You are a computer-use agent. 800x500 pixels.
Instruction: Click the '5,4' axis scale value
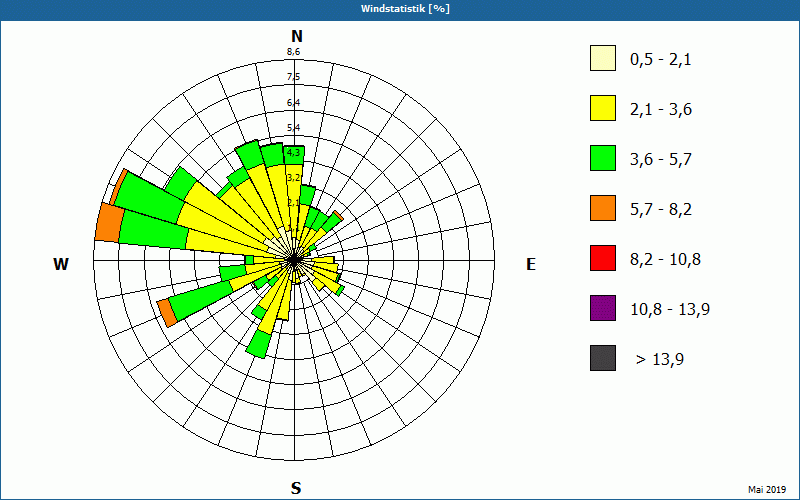[293, 128]
